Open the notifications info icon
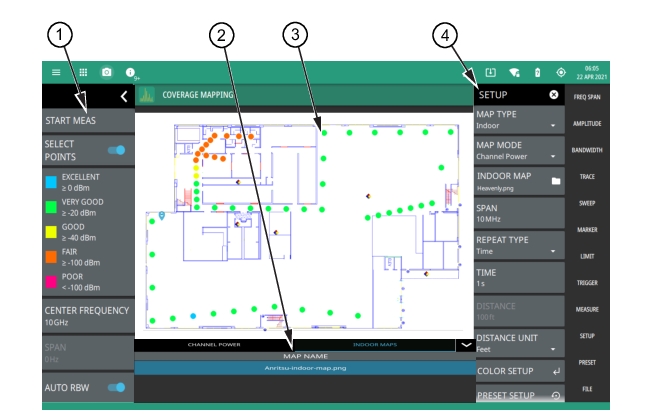The width and height of the screenshot is (654, 414). (131, 73)
